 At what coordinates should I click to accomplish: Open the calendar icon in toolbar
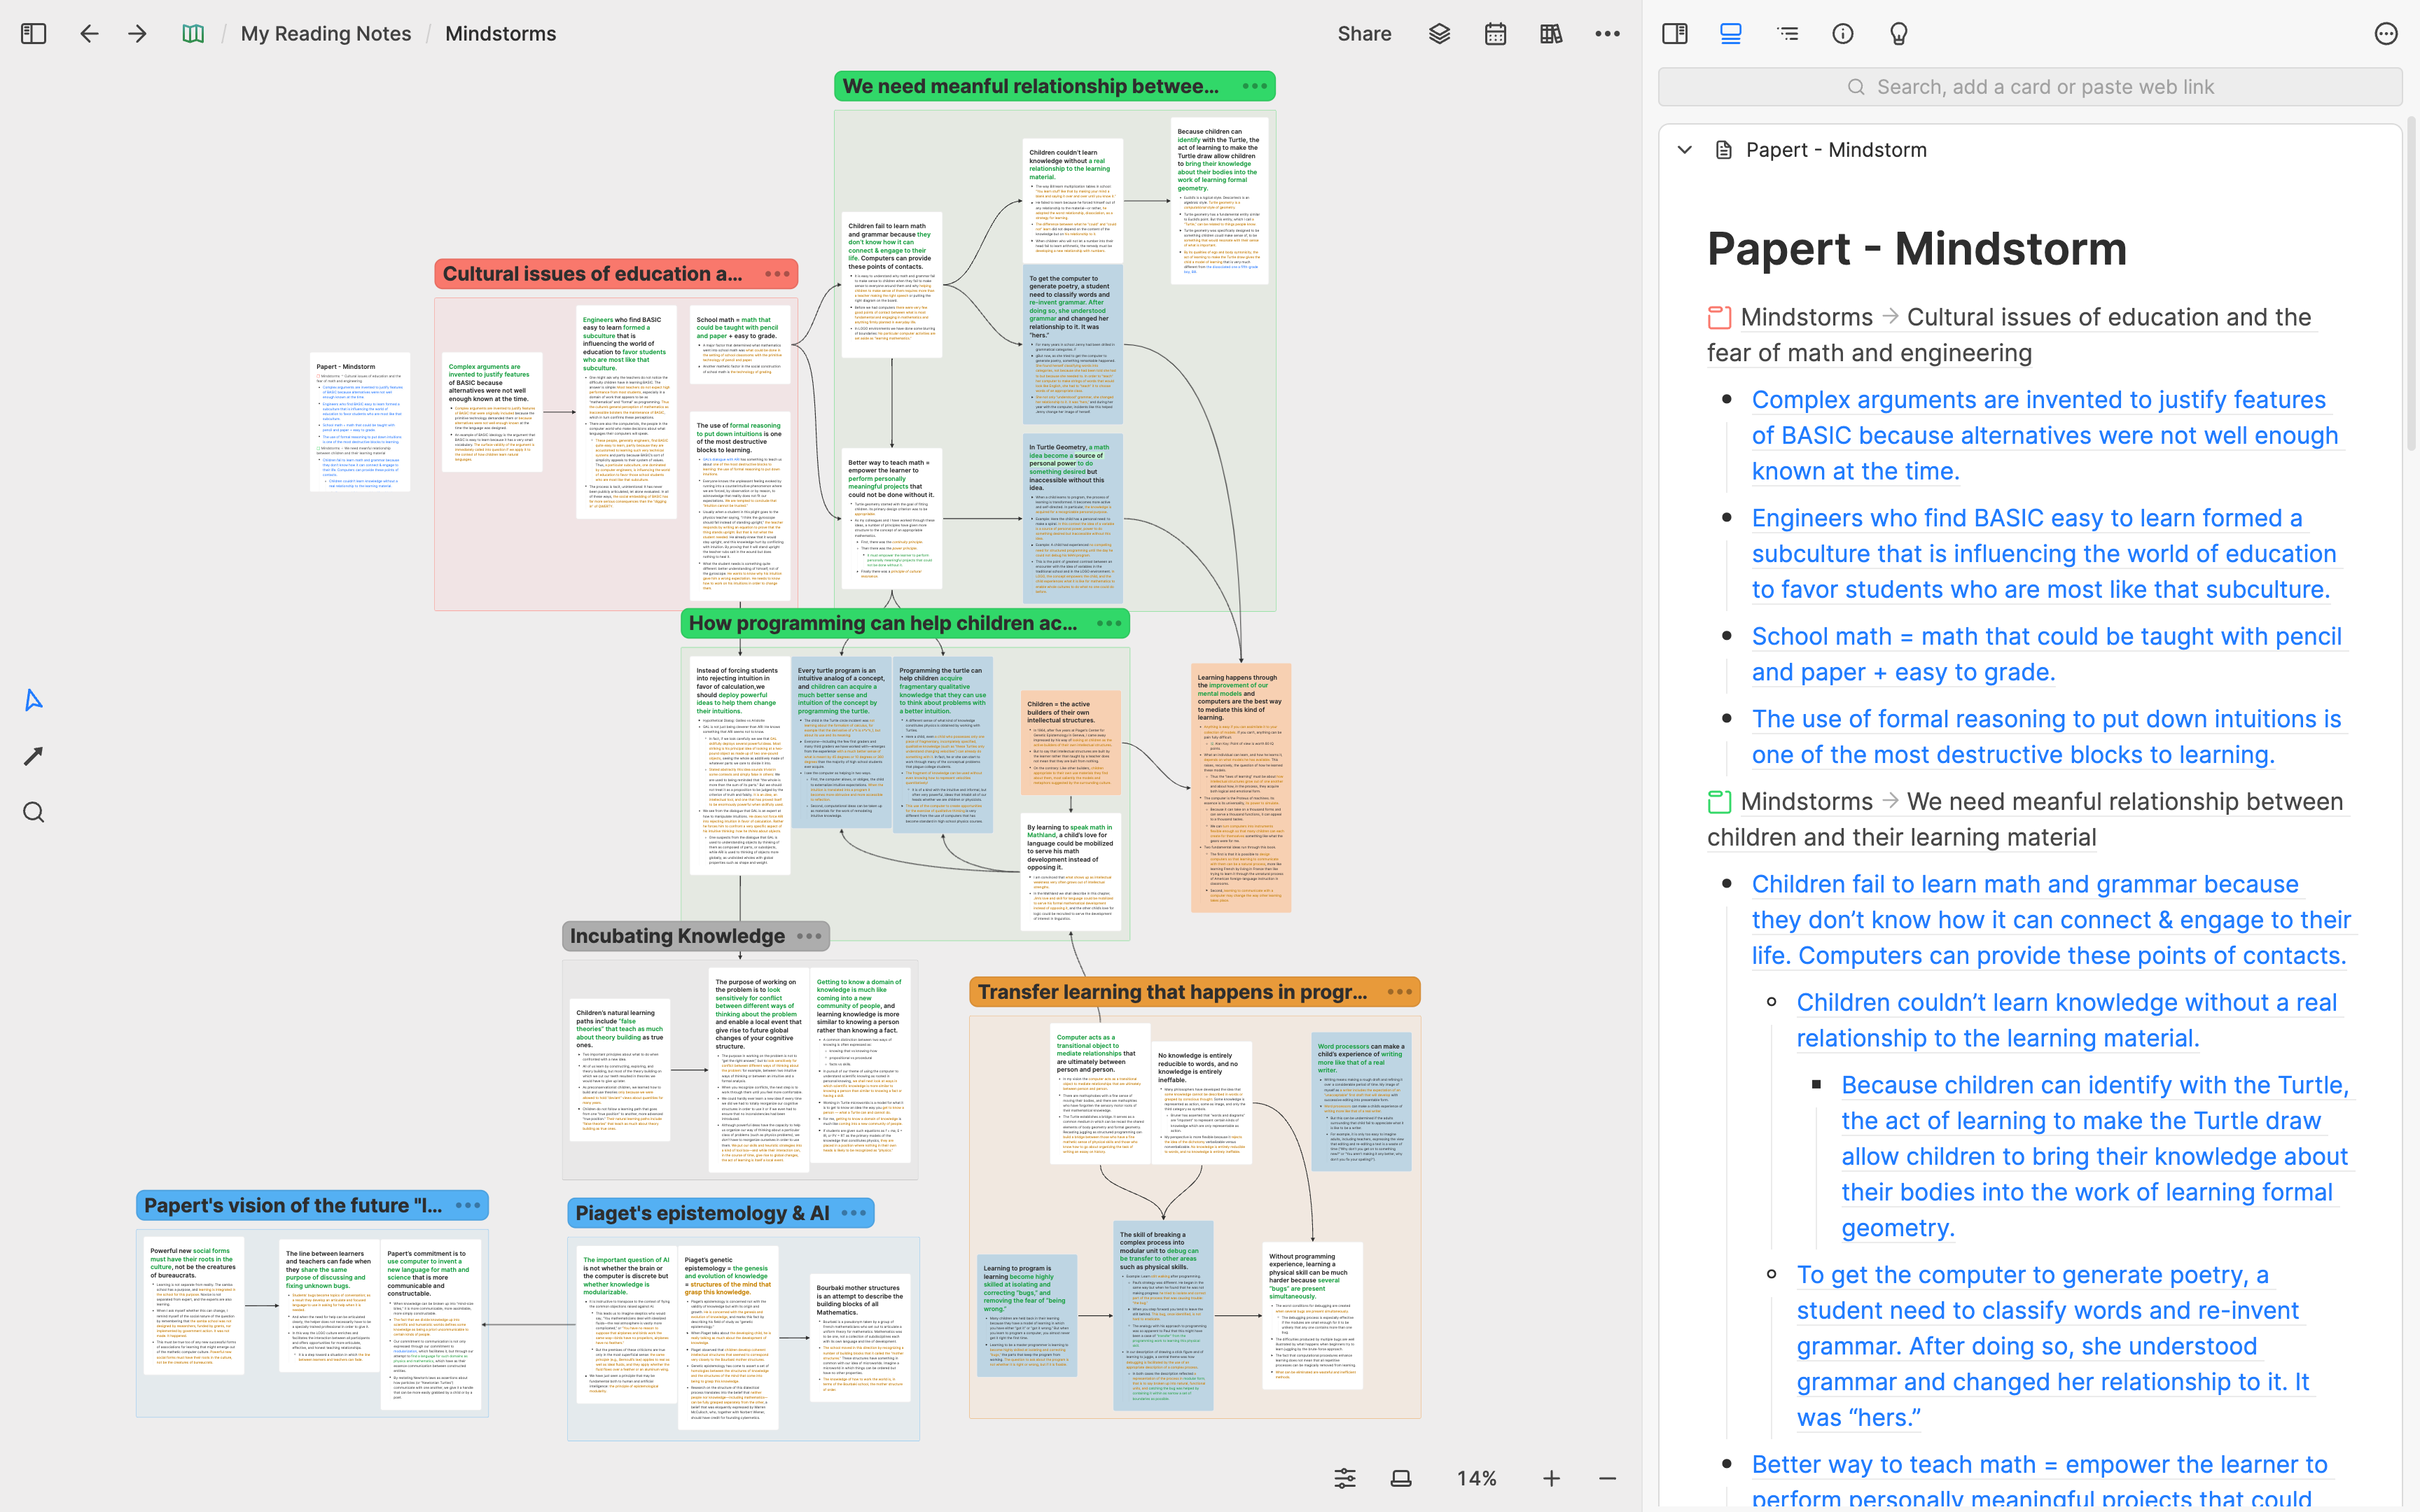(1495, 34)
